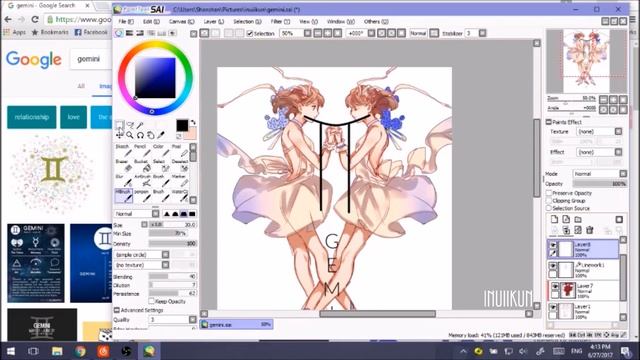Choose the Bucket fill tool
This screenshot has width=640, height=360.
click(141, 166)
